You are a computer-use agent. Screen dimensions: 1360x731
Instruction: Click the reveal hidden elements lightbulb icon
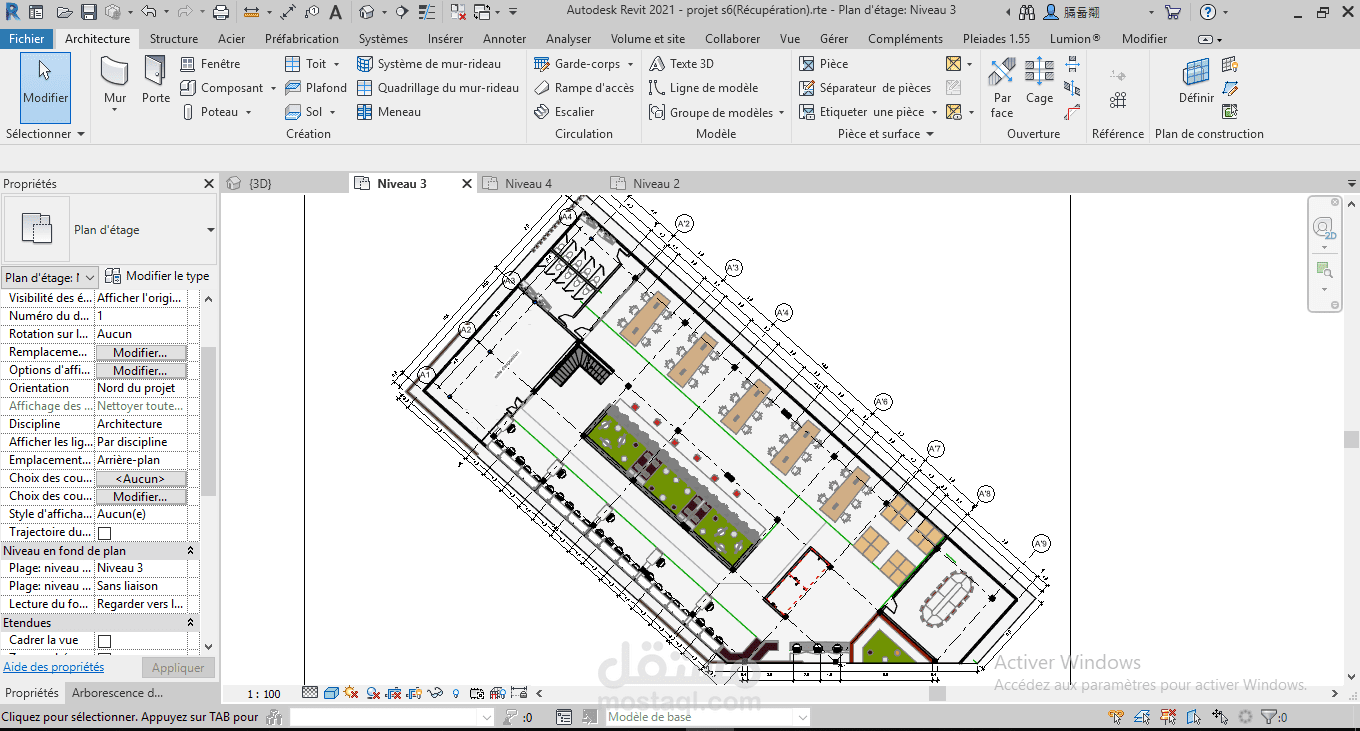click(456, 692)
